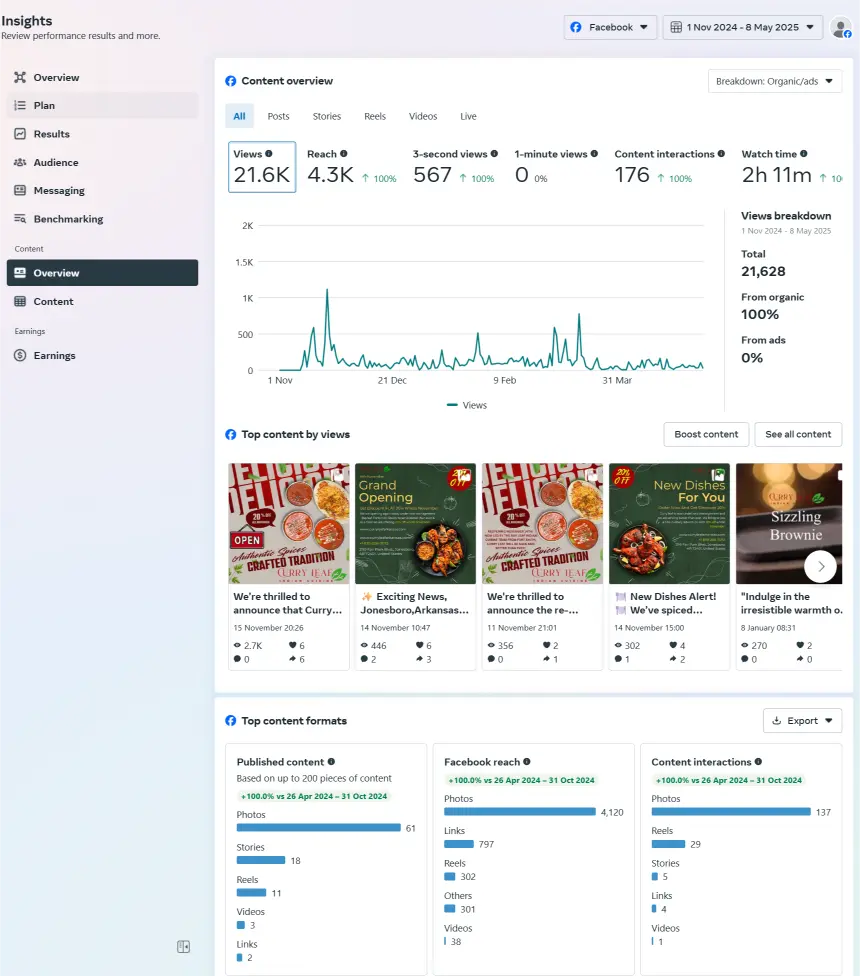Select the Content interactions 176 metric
The height and width of the screenshot is (976, 860).
point(669,167)
